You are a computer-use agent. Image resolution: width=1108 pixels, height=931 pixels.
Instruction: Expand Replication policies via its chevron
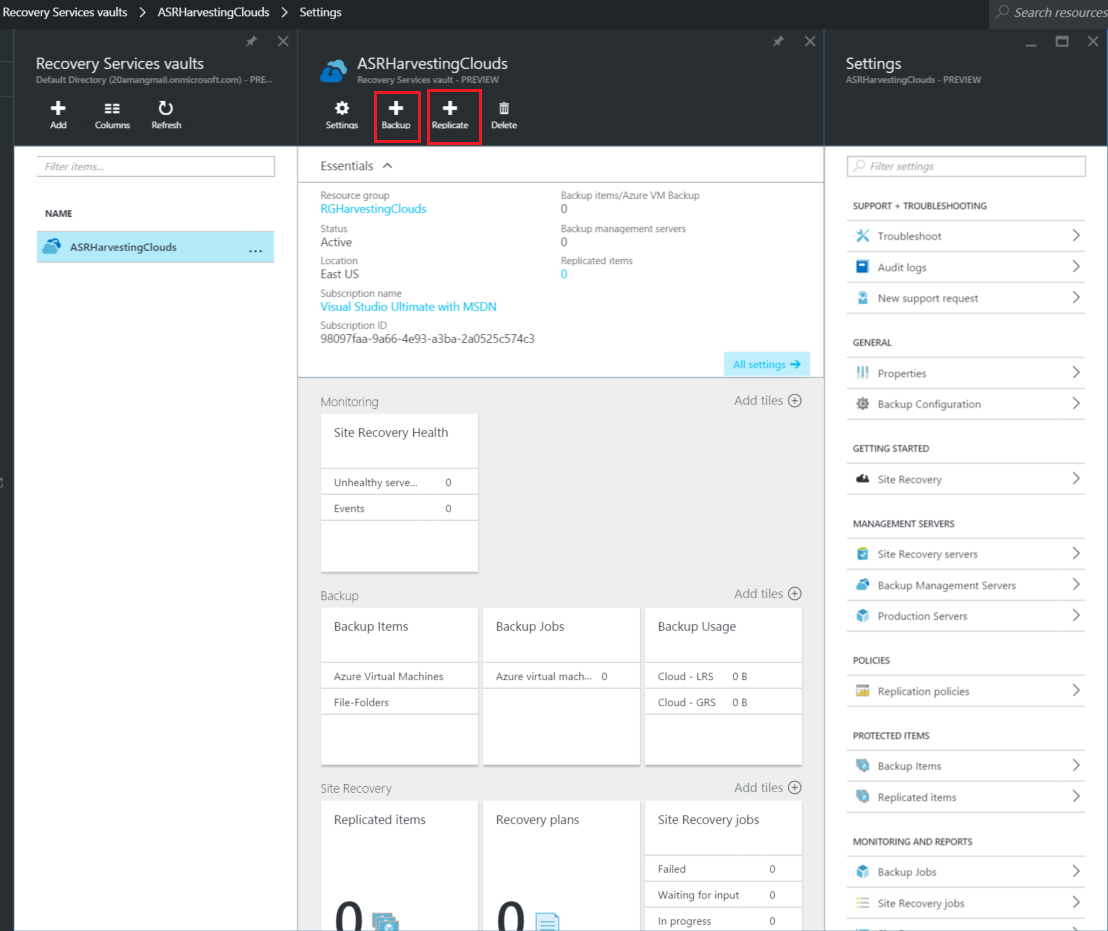tap(1075, 690)
